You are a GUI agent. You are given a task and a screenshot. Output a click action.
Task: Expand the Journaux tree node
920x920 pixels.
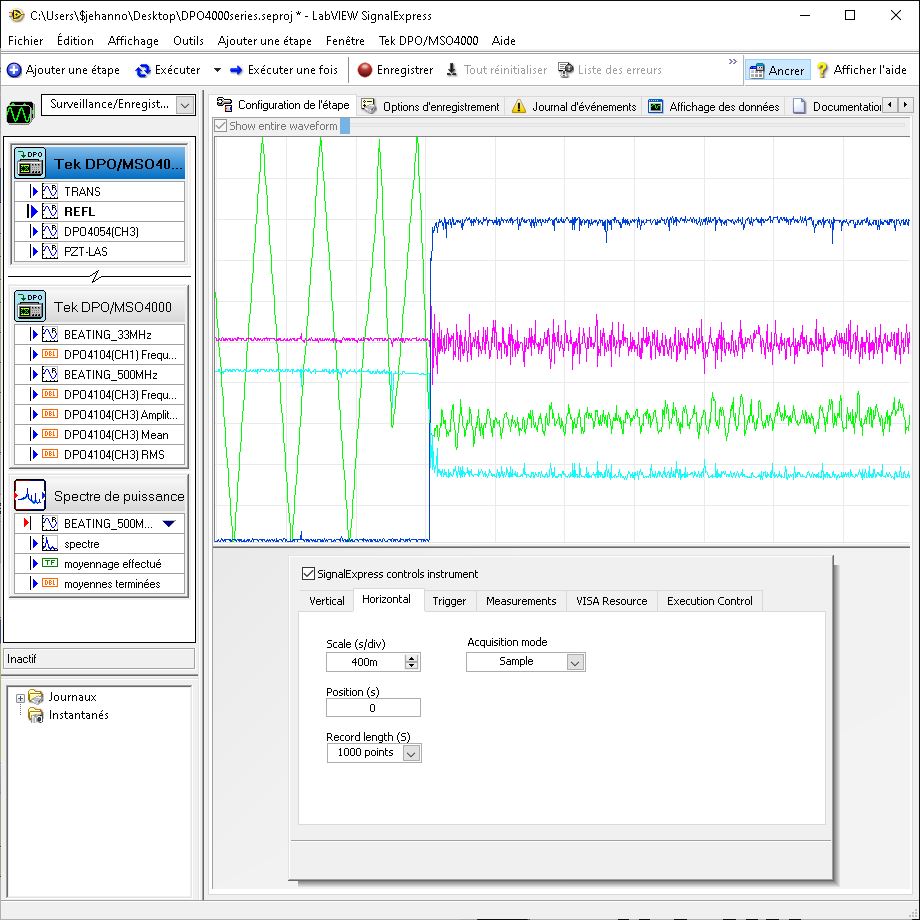(20, 697)
